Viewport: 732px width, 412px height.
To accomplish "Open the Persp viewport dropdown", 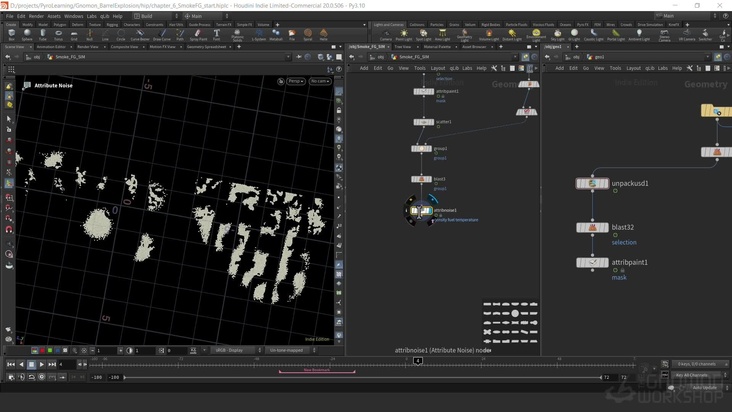I will pyautogui.click(x=296, y=81).
